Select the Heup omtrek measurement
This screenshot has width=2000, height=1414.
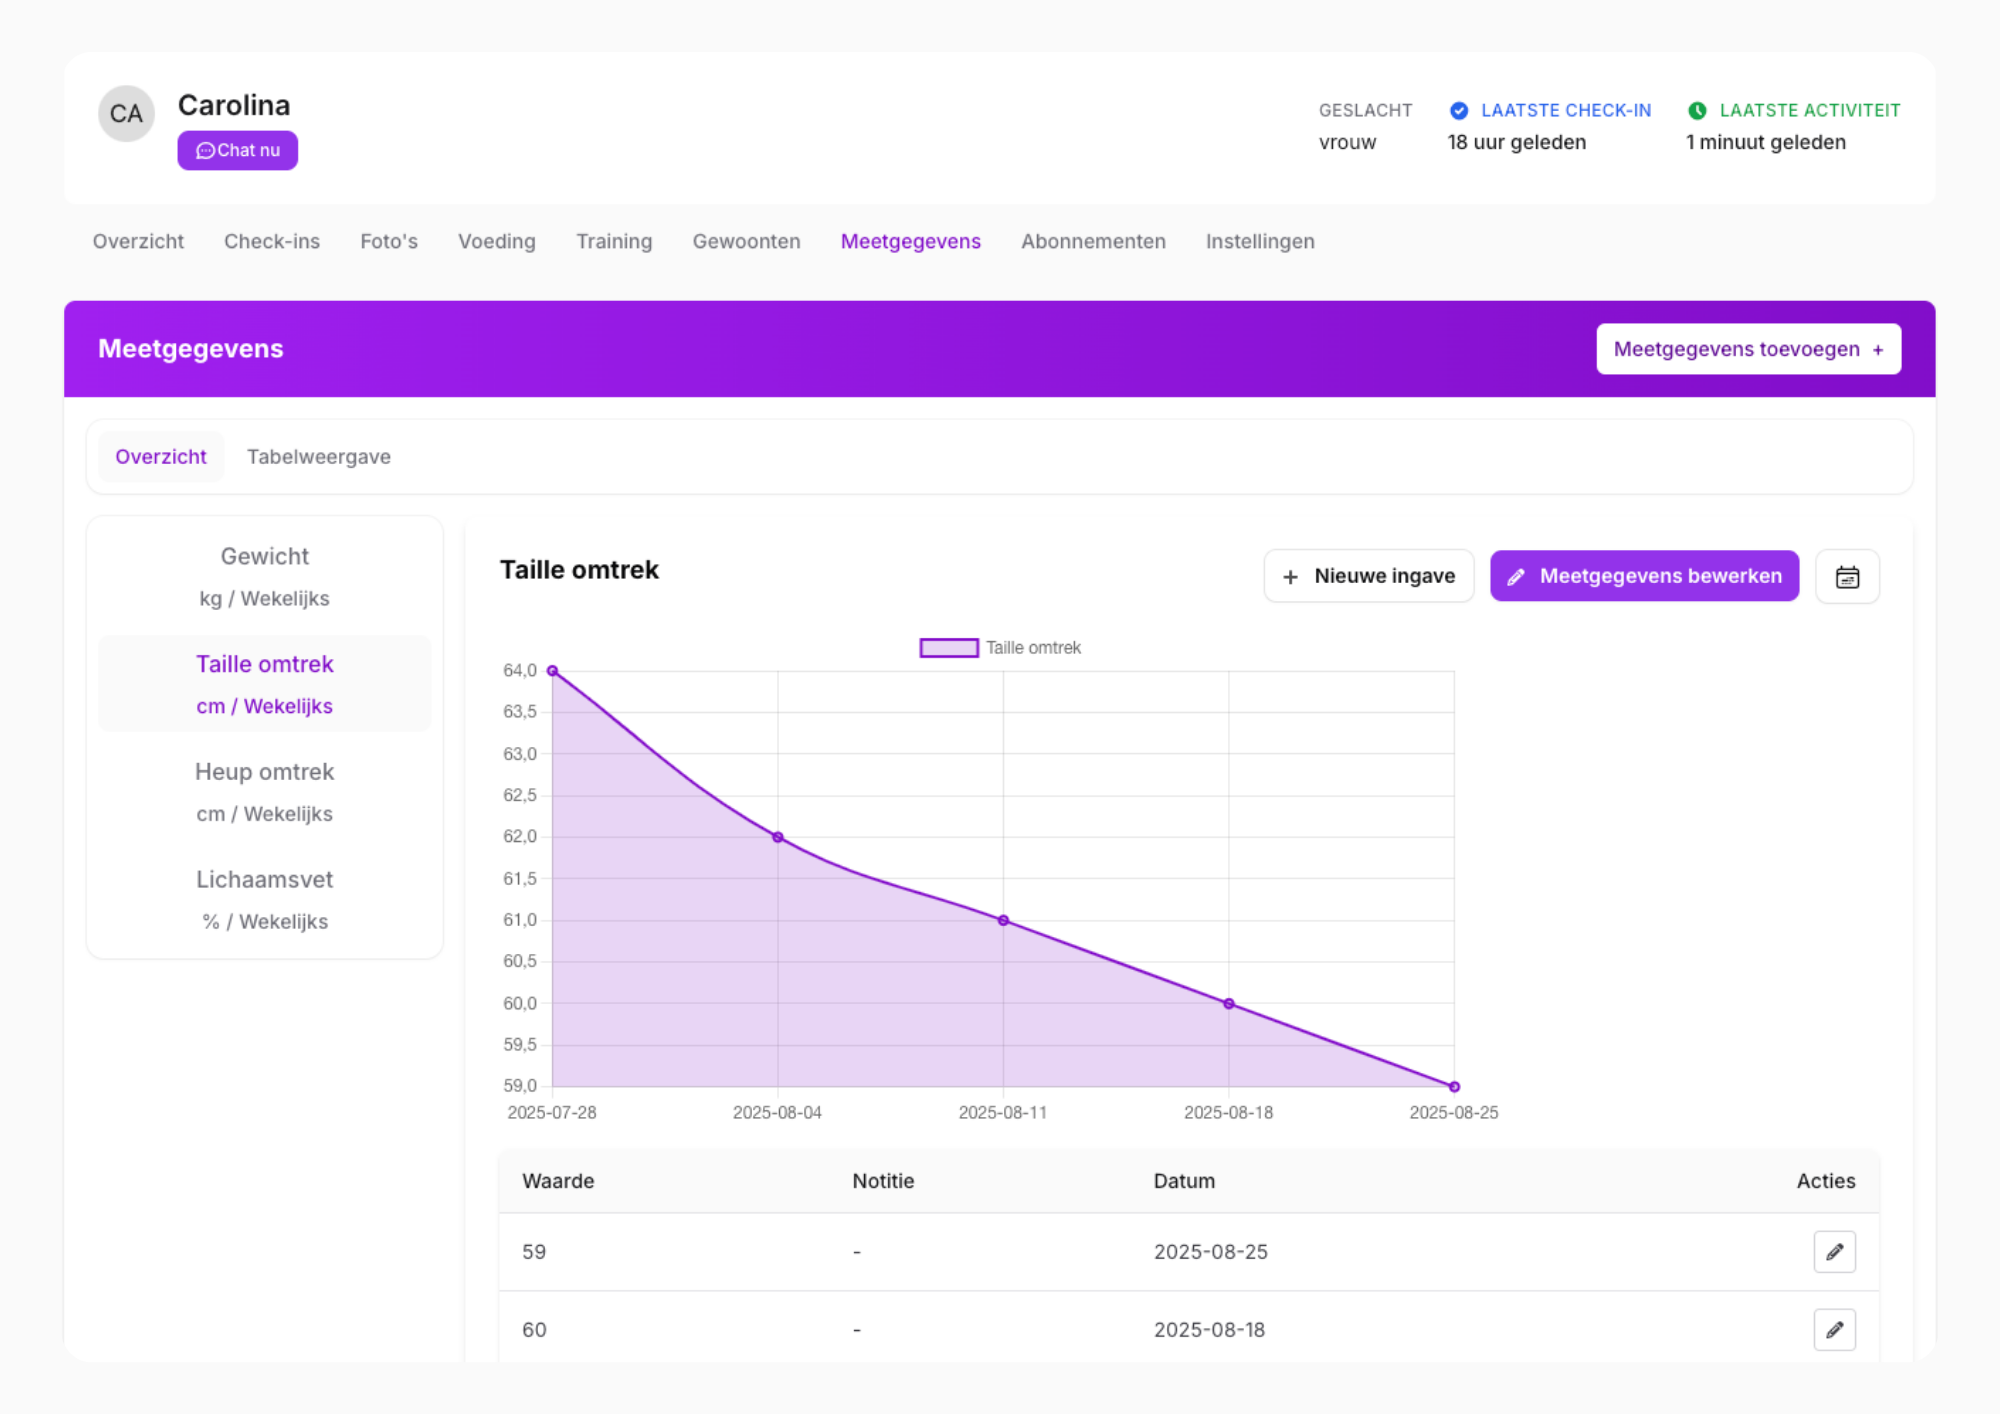coord(264,792)
